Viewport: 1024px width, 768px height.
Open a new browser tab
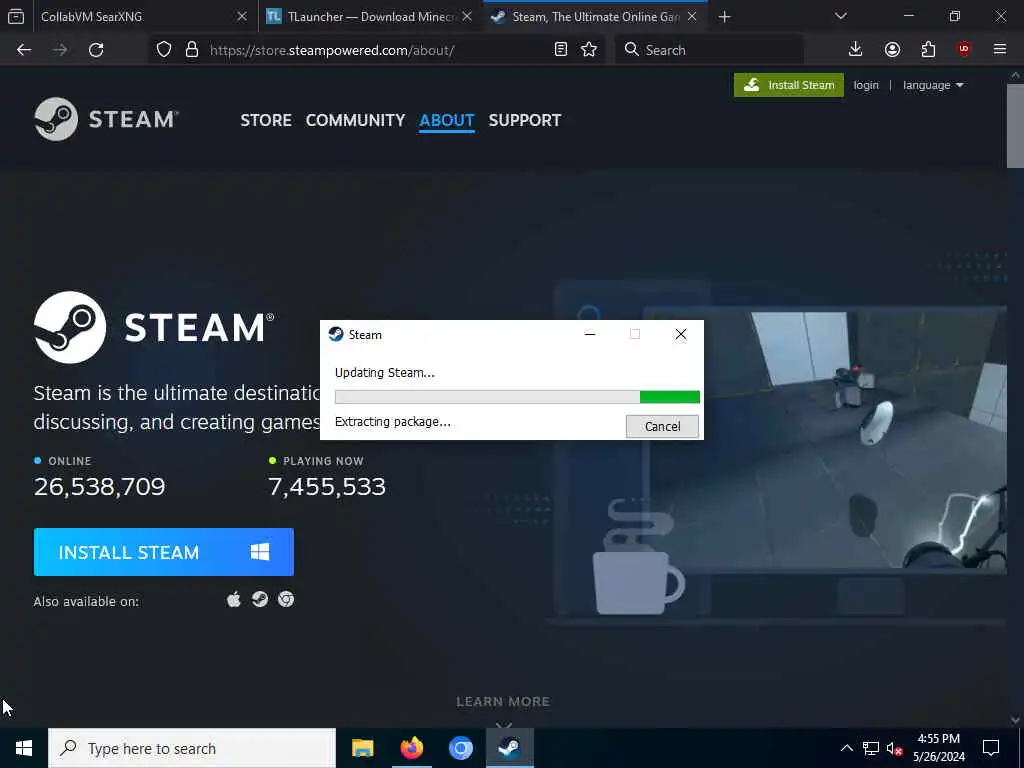[x=724, y=17]
